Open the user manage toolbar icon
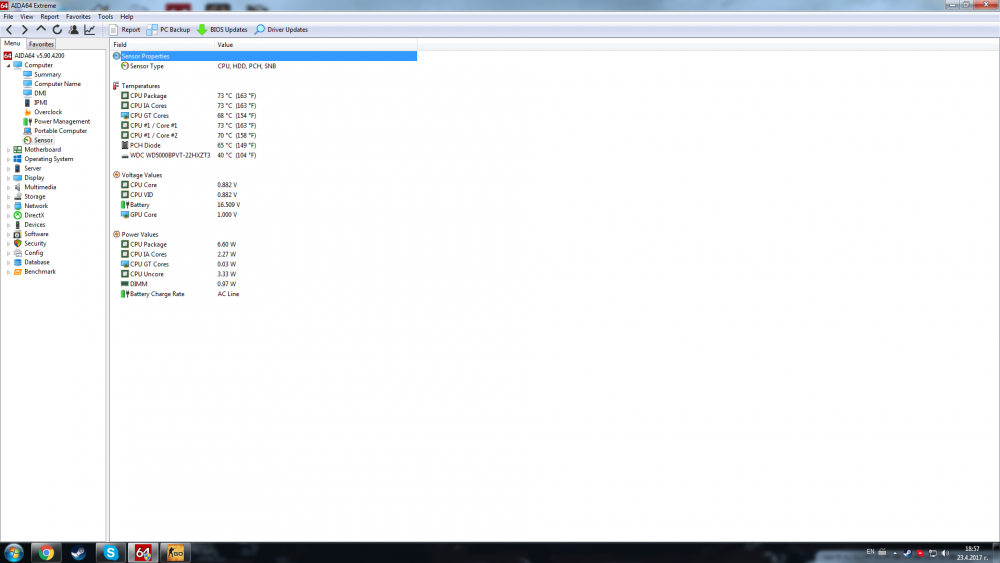Viewport: 1000px width, 563px height. click(x=73, y=29)
